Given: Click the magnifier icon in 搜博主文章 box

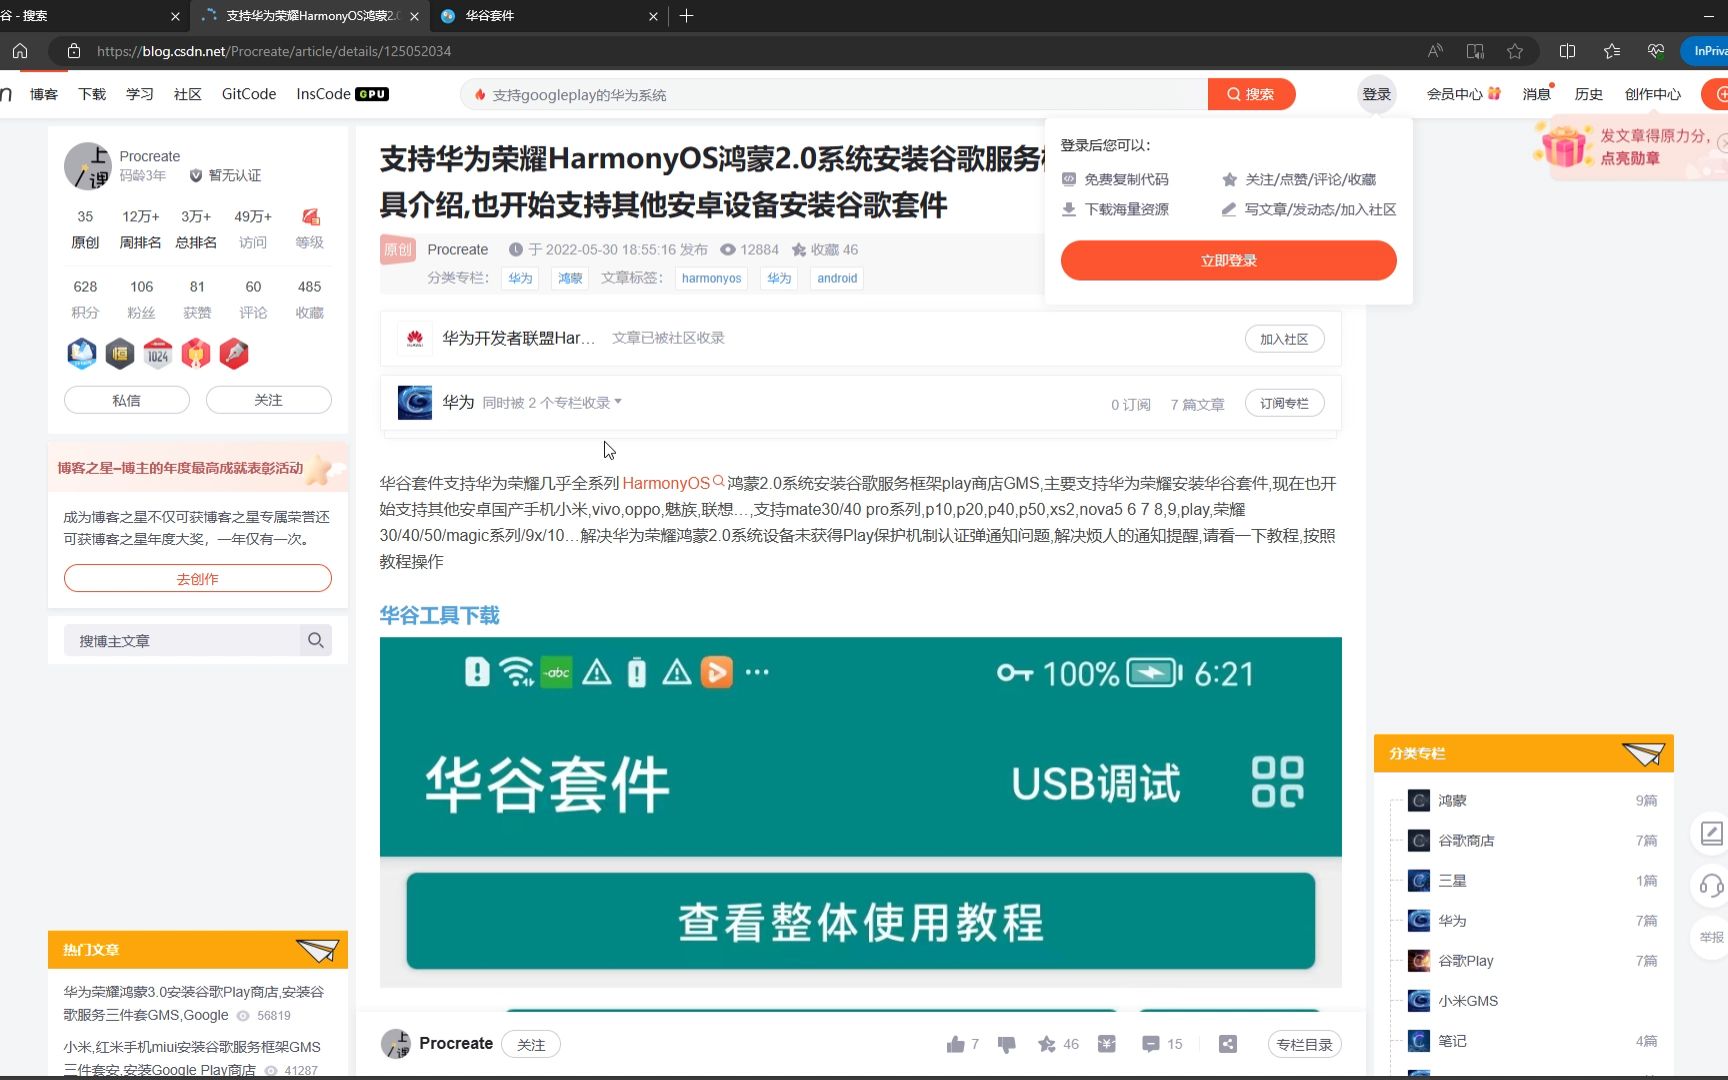Looking at the screenshot, I should pyautogui.click(x=316, y=640).
